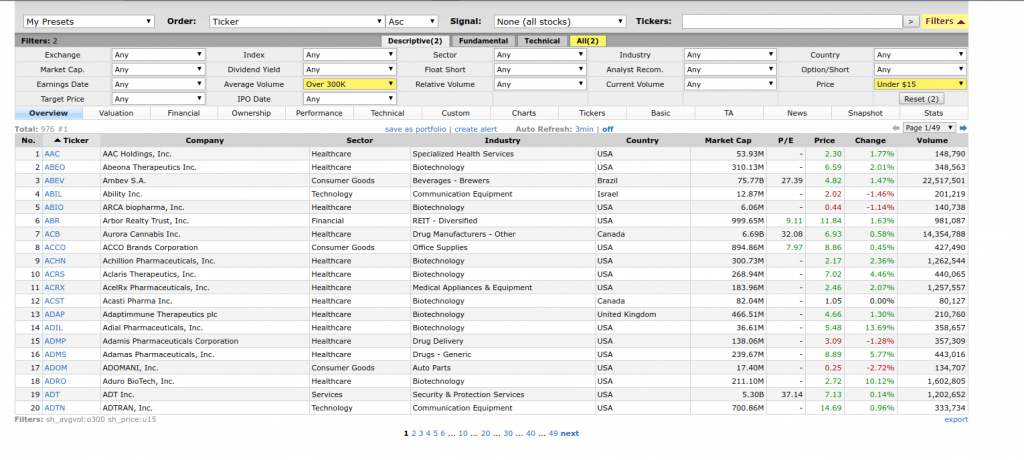Open the Asc sort direction dropdown
The image size is (1024, 460).
(x=412, y=22)
